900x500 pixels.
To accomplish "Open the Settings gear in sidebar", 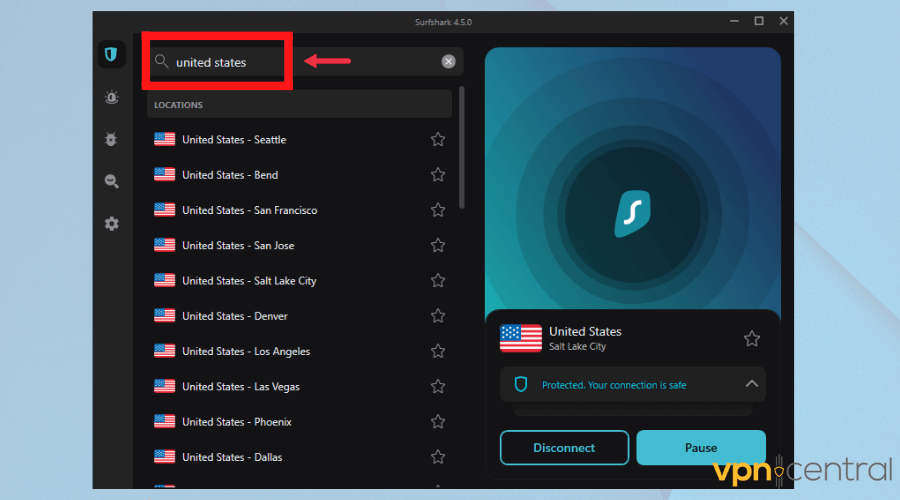I will [x=111, y=223].
